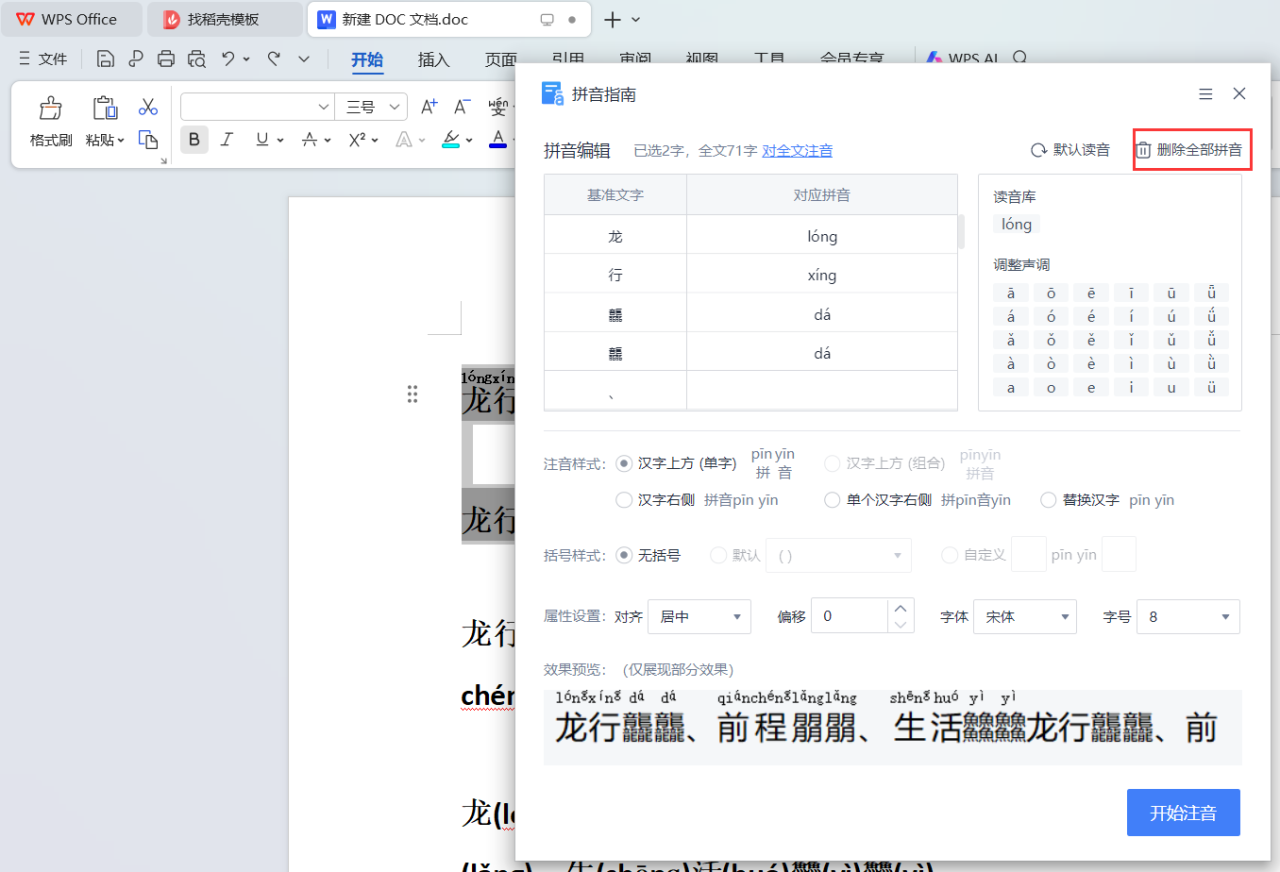
Task: Select 汉字右侧 radio option
Action: coord(624,500)
